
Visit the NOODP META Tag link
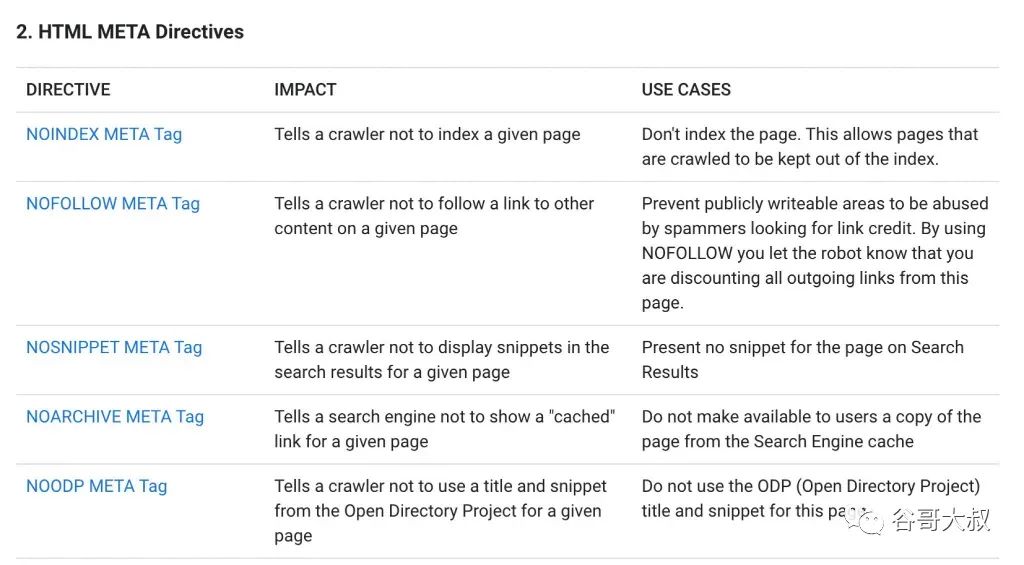[x=96, y=486]
